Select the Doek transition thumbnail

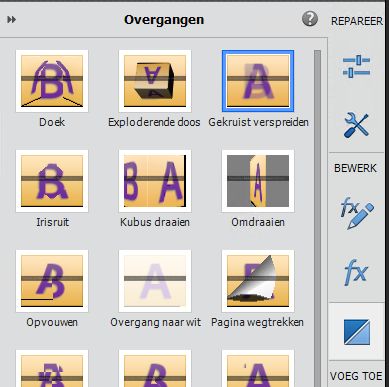click(x=52, y=81)
